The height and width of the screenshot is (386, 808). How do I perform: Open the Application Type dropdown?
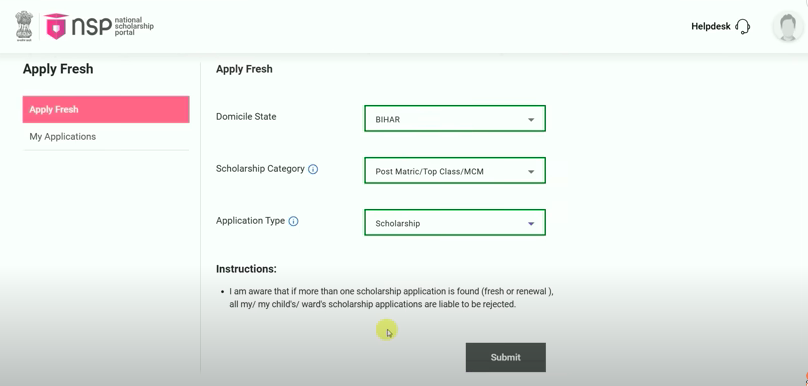click(455, 223)
